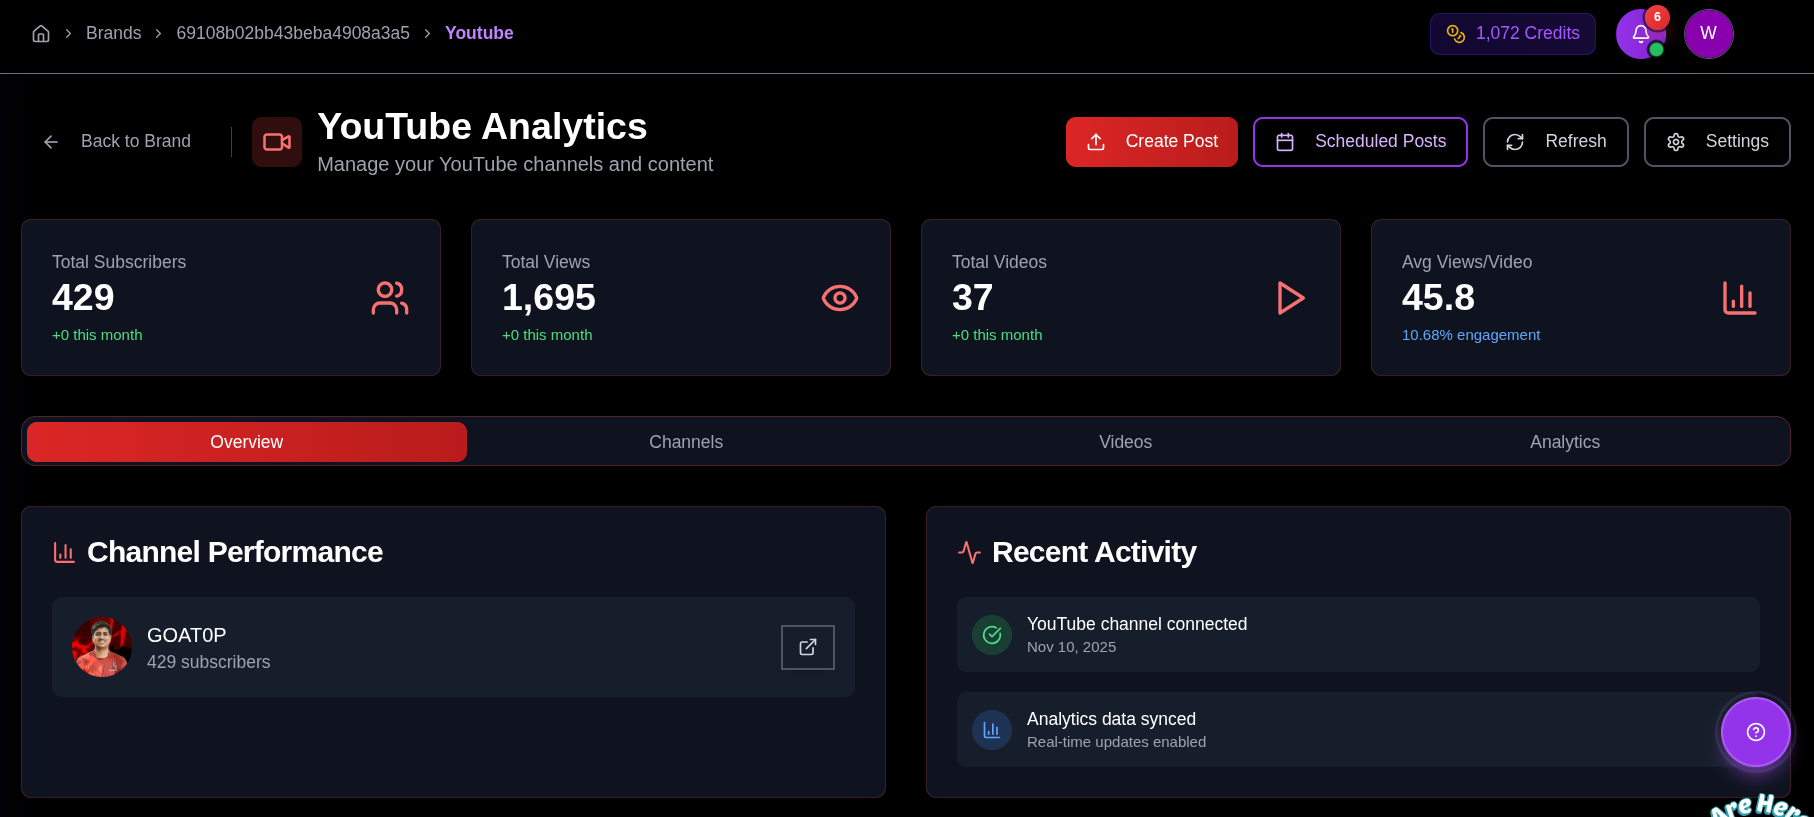This screenshot has width=1814, height=817.
Task: Click the Total Views eye icon
Action: (840, 298)
